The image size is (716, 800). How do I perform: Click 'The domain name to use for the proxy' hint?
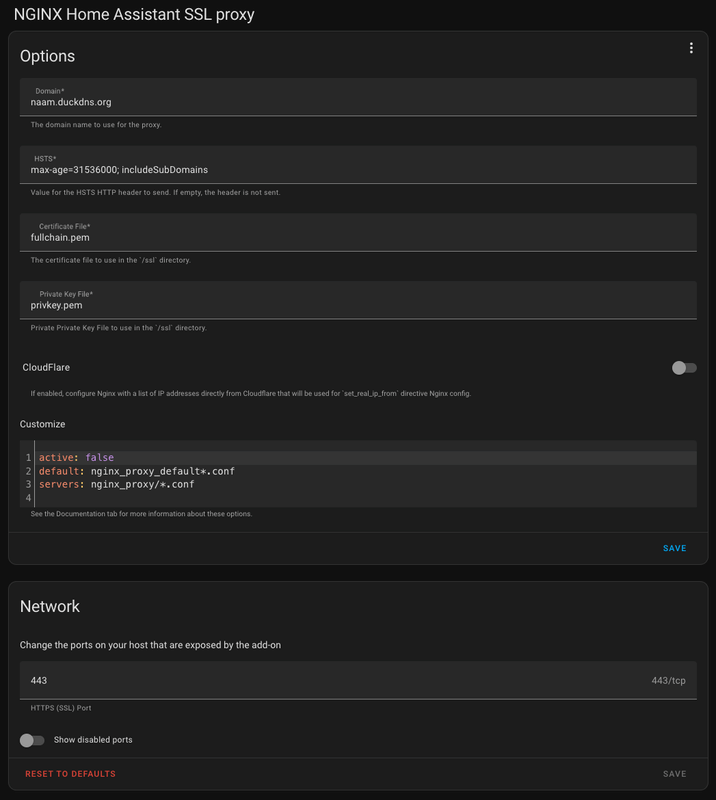click(x=96, y=124)
